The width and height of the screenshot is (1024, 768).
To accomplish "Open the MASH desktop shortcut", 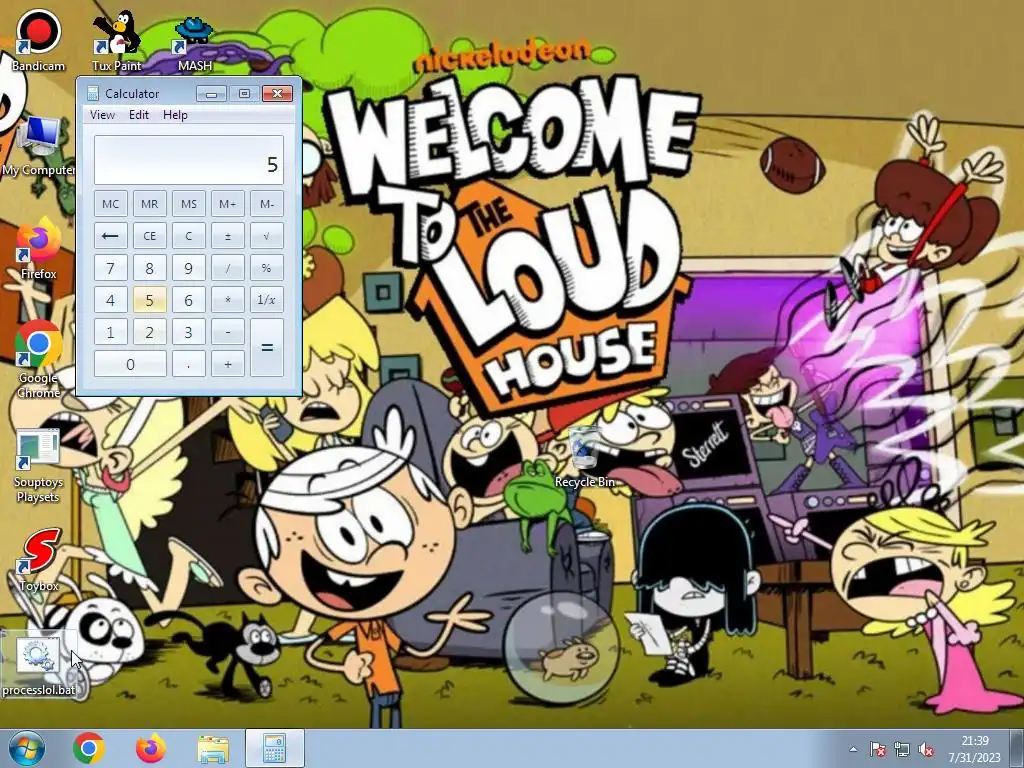I will click(195, 40).
